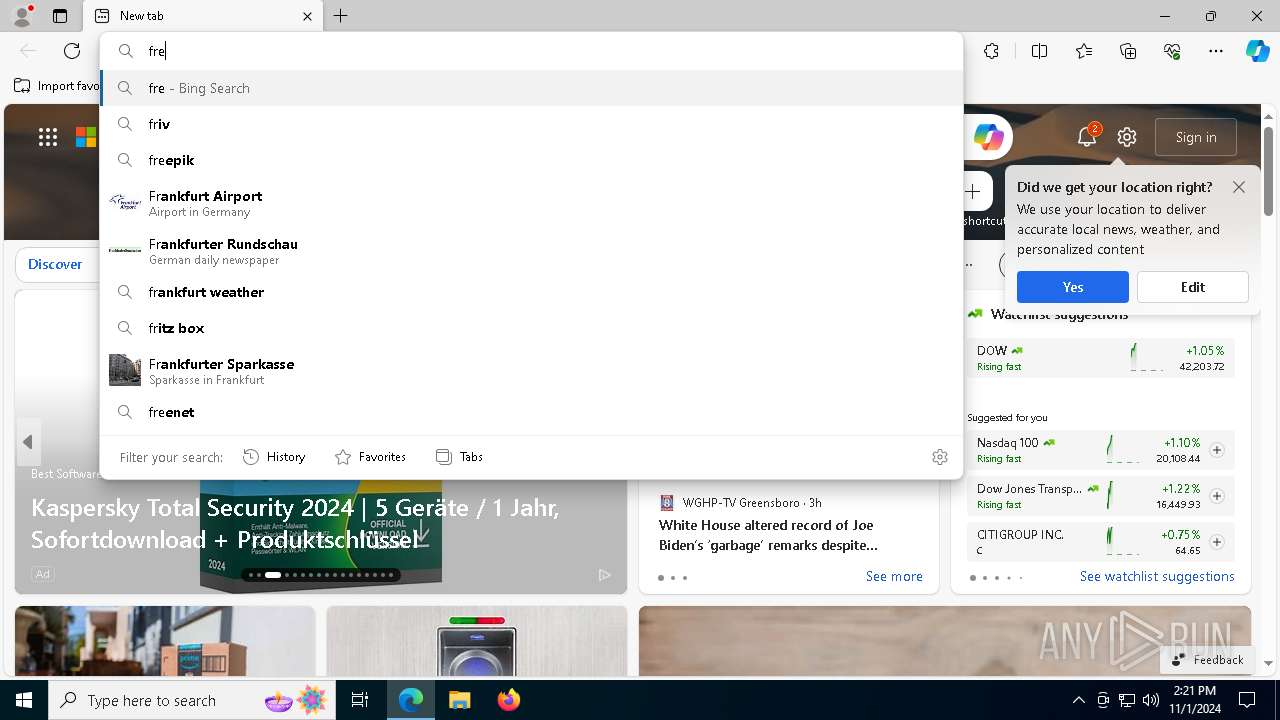Open the White House Biden news article
This screenshot has width=1280, height=720.
point(768,535)
